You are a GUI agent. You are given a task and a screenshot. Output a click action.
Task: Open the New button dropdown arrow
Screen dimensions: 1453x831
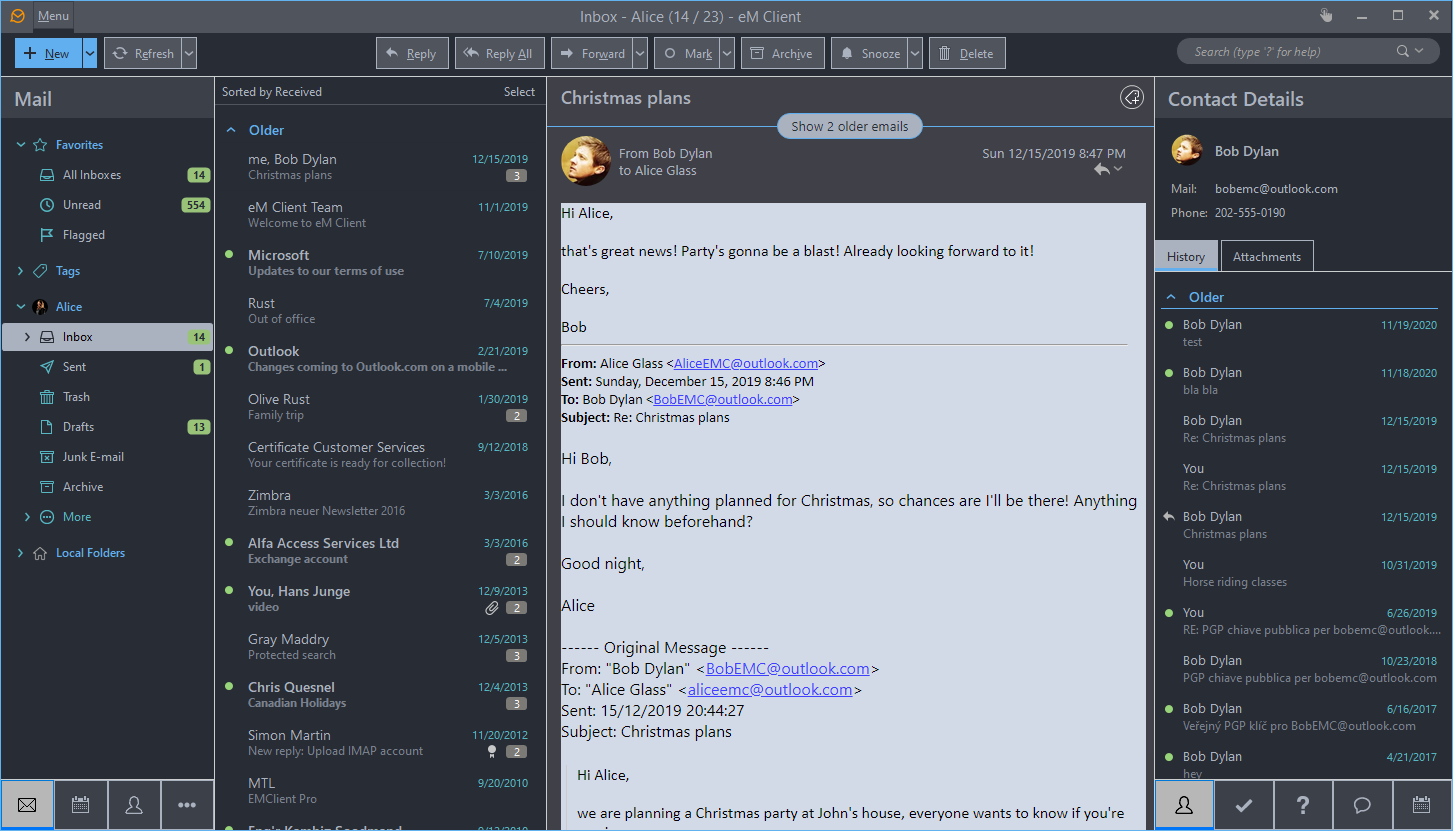(90, 54)
